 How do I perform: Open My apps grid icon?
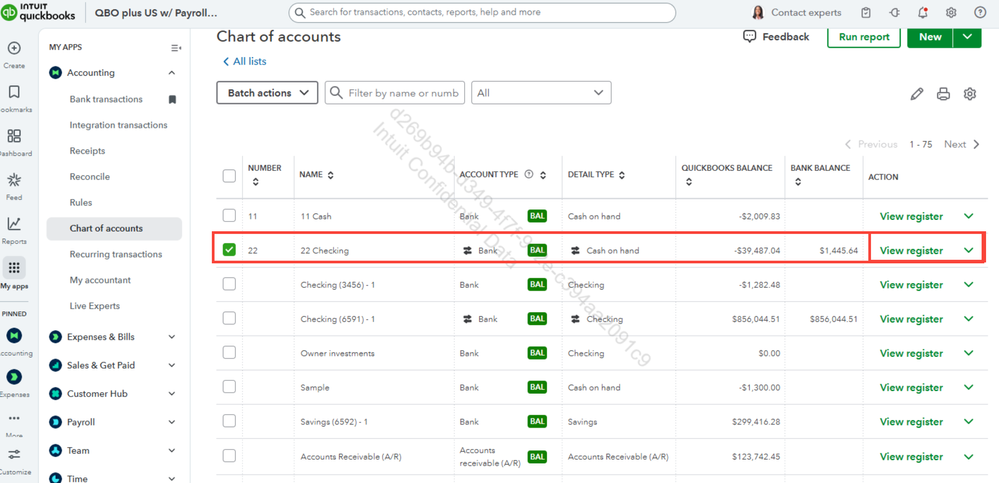point(14,268)
